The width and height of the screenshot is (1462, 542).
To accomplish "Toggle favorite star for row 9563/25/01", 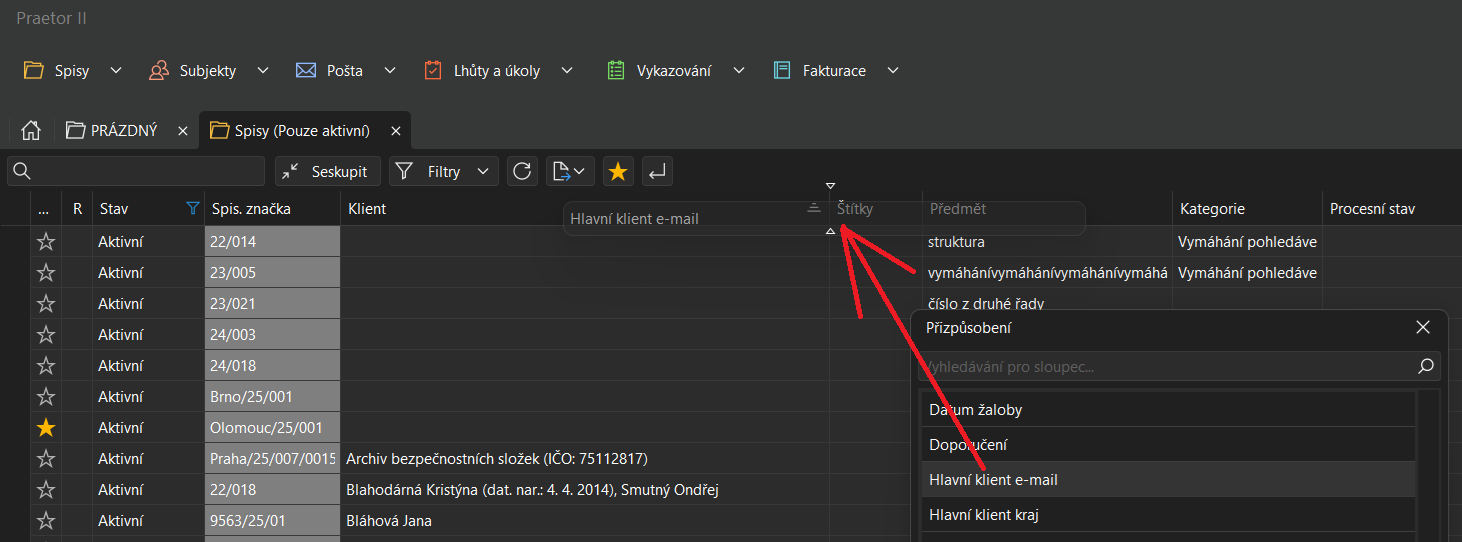I will click(x=46, y=521).
